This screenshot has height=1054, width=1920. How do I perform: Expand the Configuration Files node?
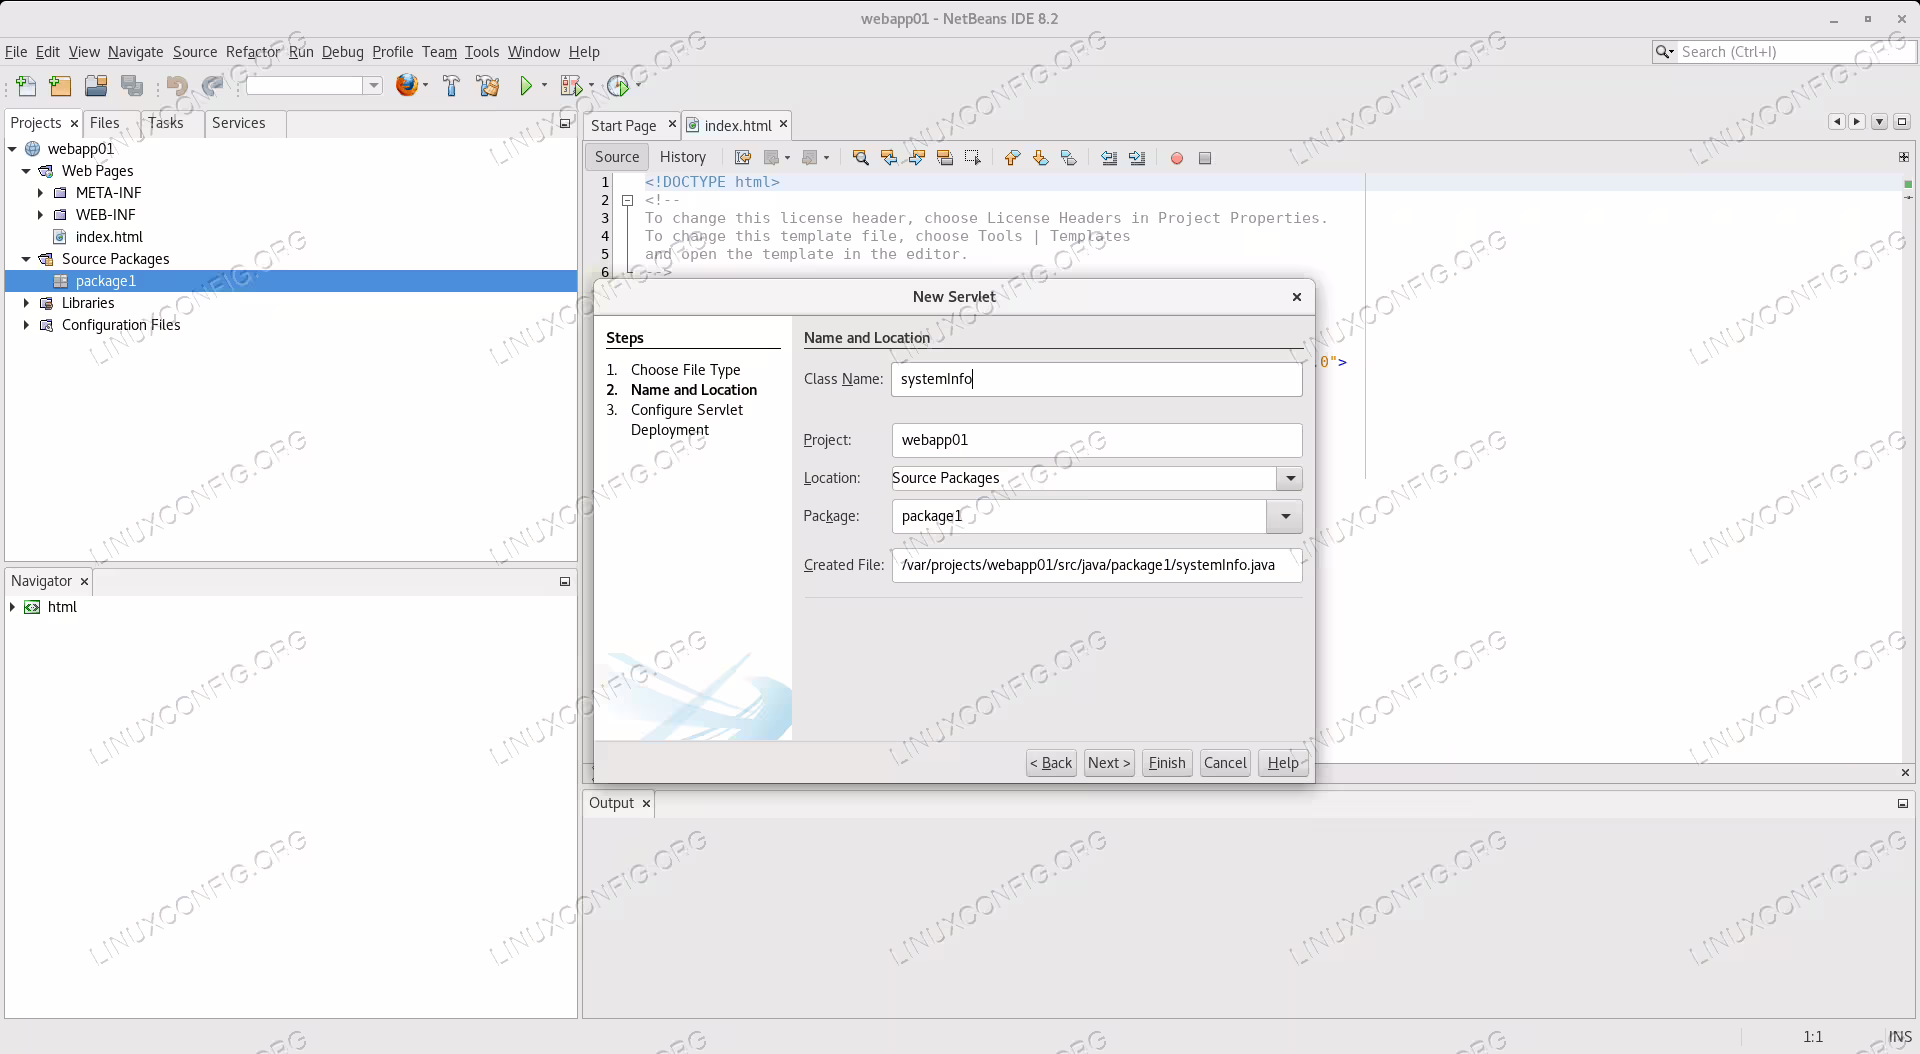tap(26, 325)
